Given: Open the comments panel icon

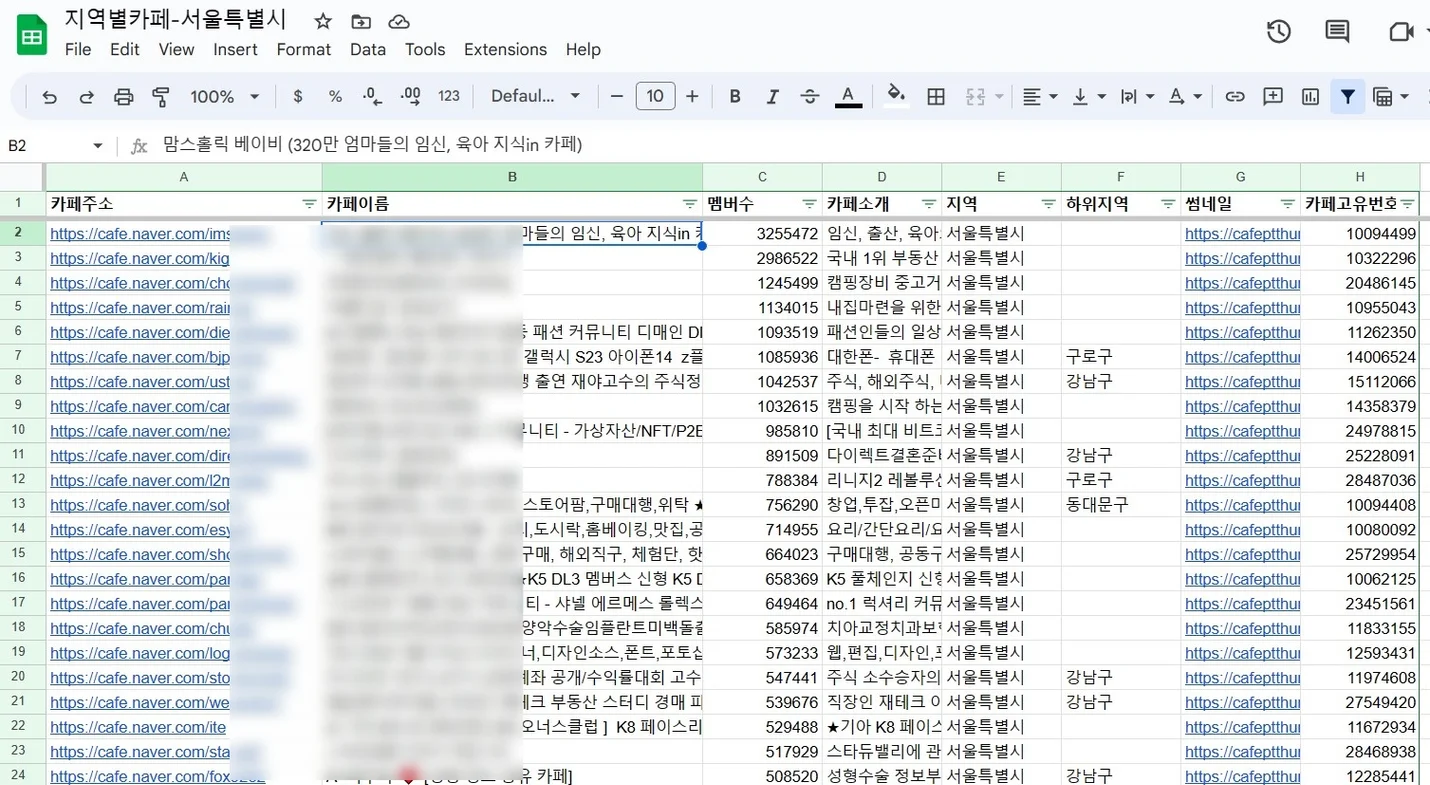Looking at the screenshot, I should [1337, 32].
